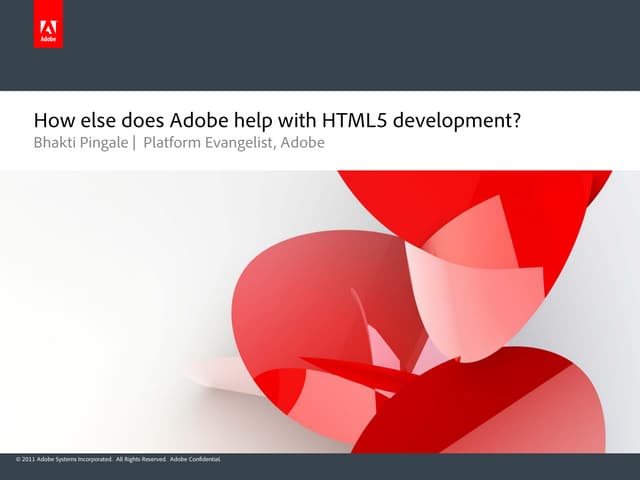Select the slide title about HTML5 development
This screenshot has width=640, height=480.
[x=279, y=121]
